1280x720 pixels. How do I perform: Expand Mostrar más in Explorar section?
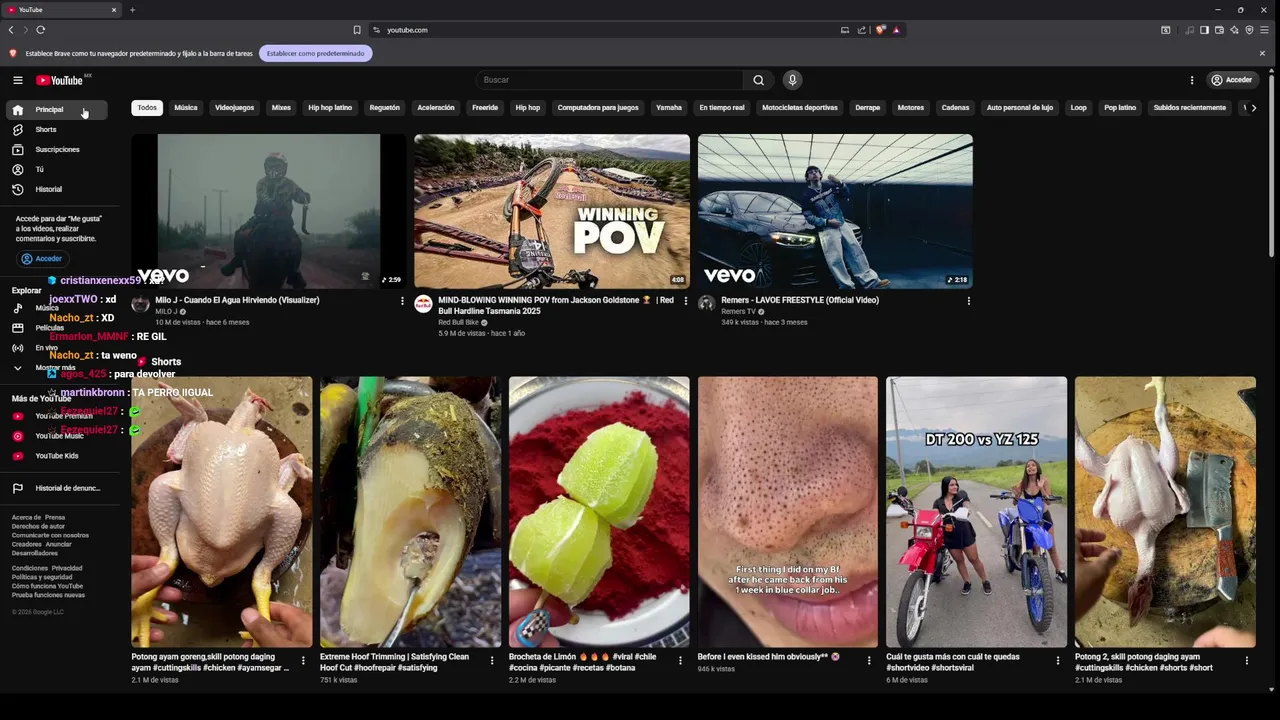tap(56, 368)
